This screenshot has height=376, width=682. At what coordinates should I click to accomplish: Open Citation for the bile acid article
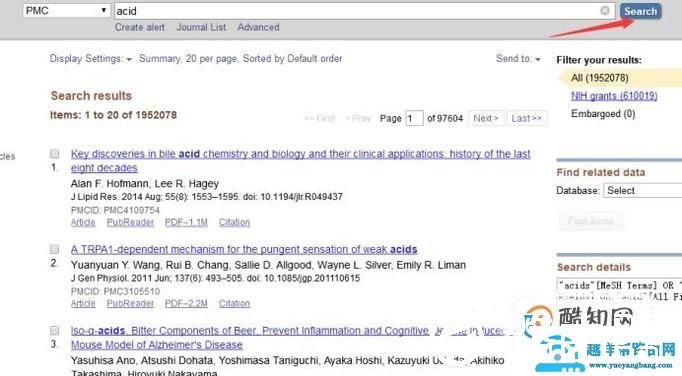click(x=234, y=222)
